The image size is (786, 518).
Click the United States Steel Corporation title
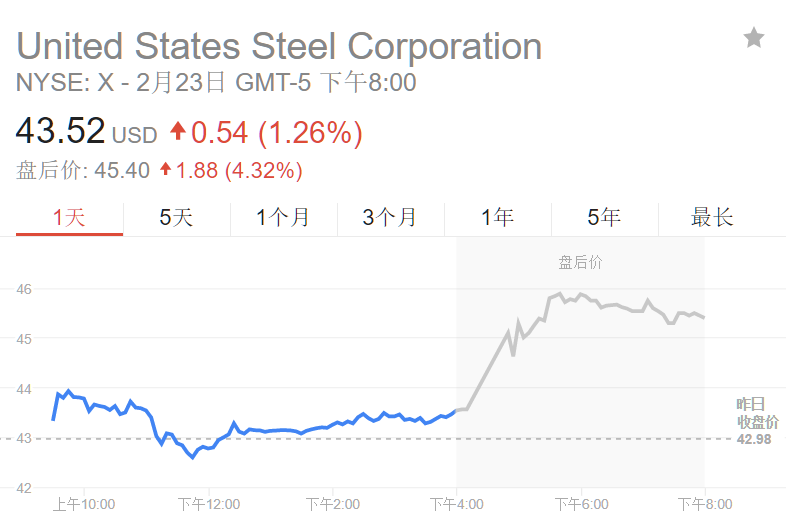tap(279, 46)
